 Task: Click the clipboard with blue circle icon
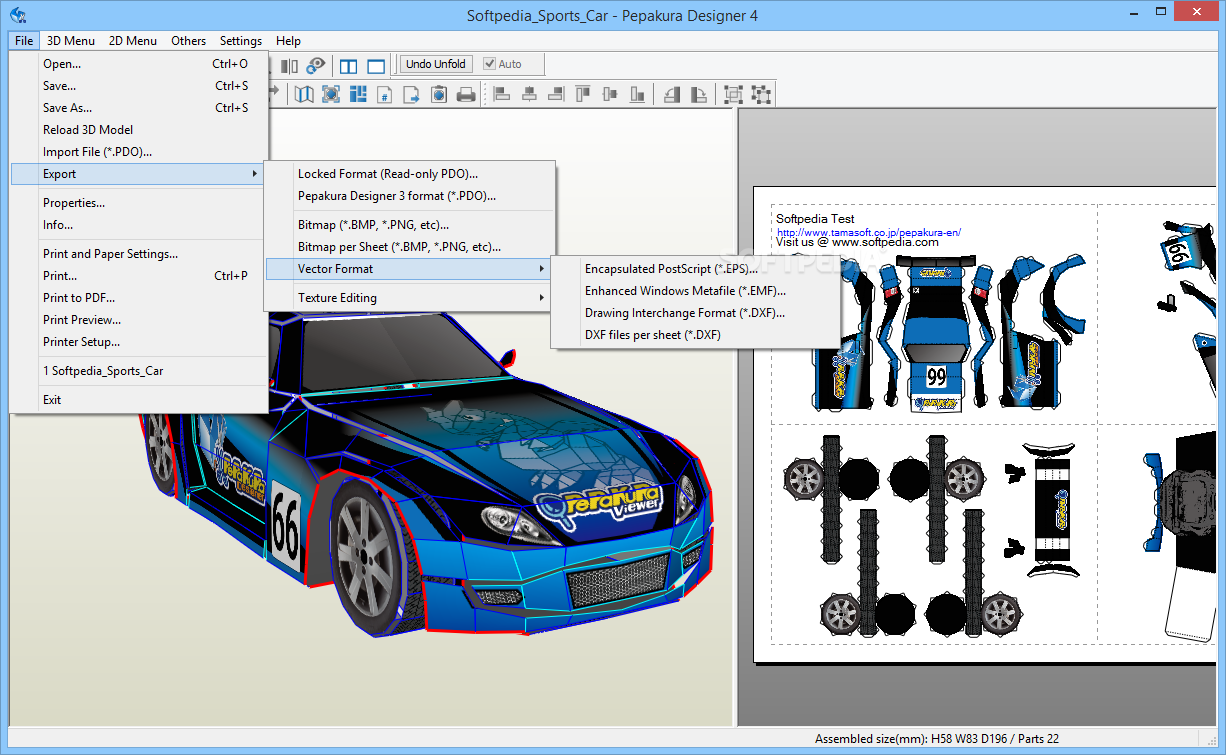point(438,94)
